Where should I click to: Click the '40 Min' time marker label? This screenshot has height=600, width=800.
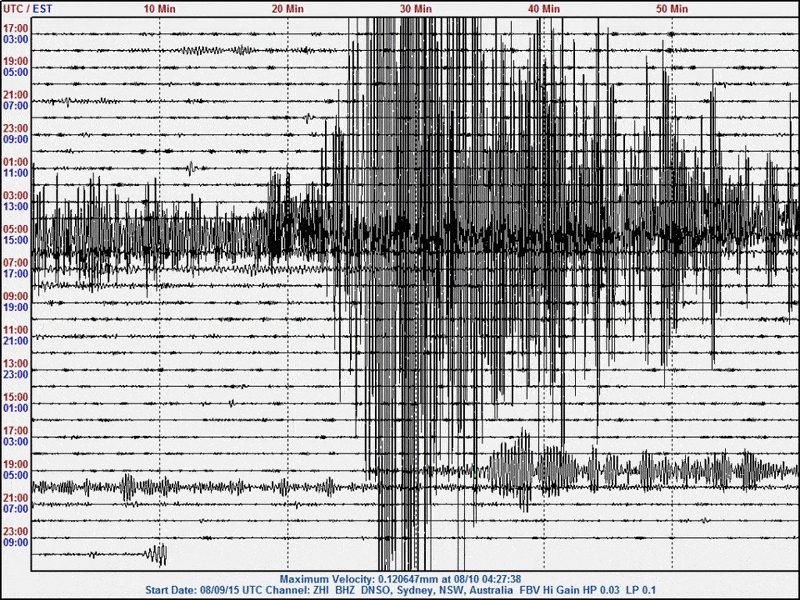(x=544, y=9)
